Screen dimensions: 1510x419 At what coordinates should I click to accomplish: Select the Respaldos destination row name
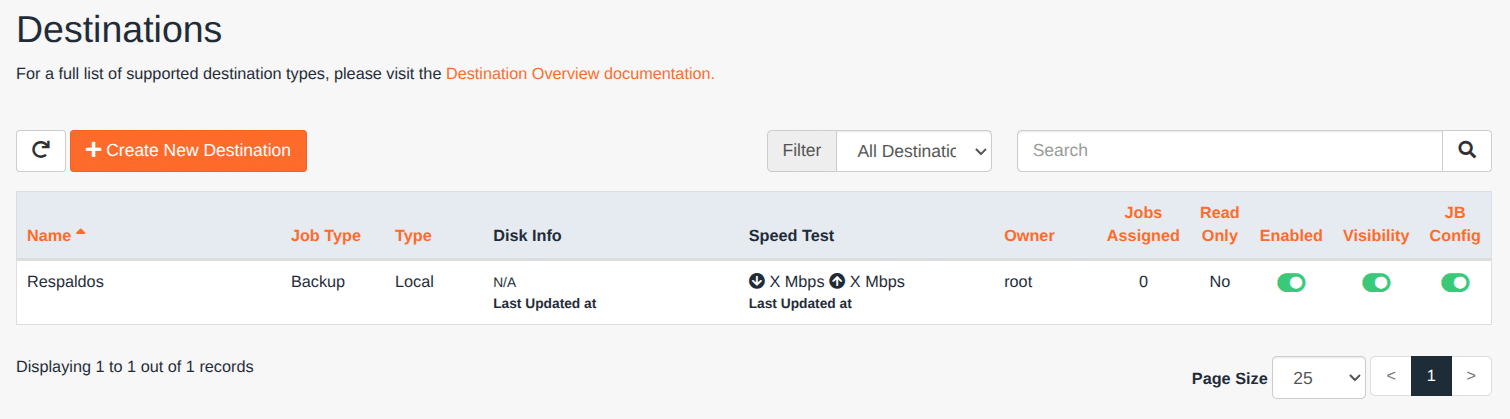65,282
